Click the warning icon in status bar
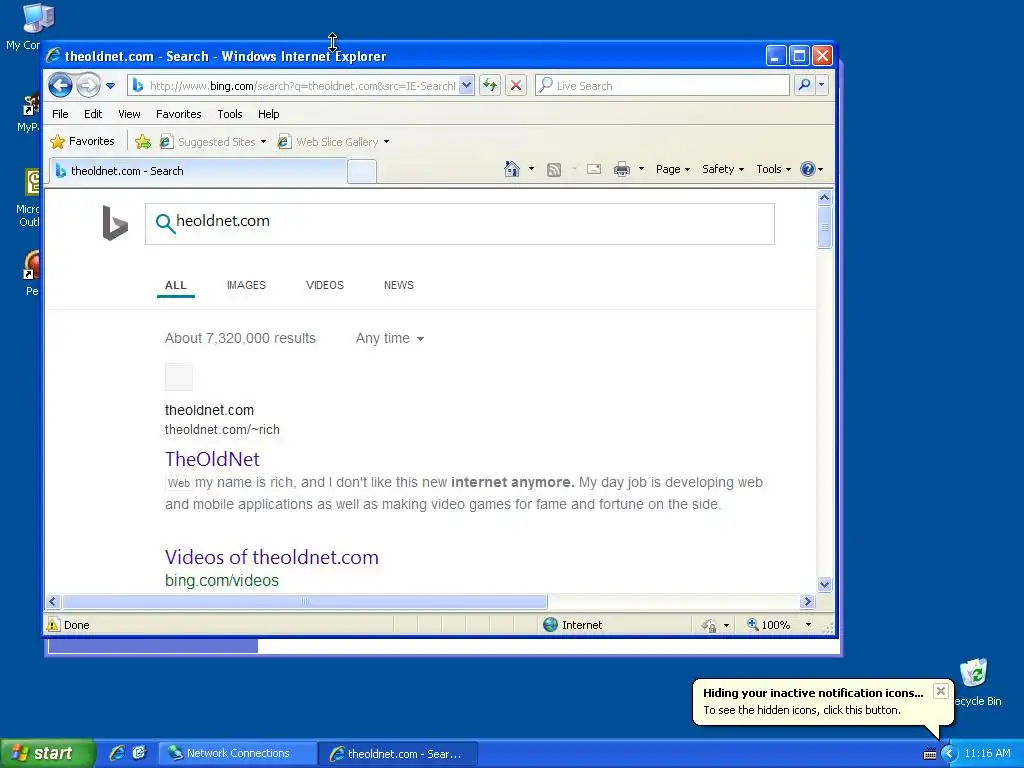 coord(54,624)
